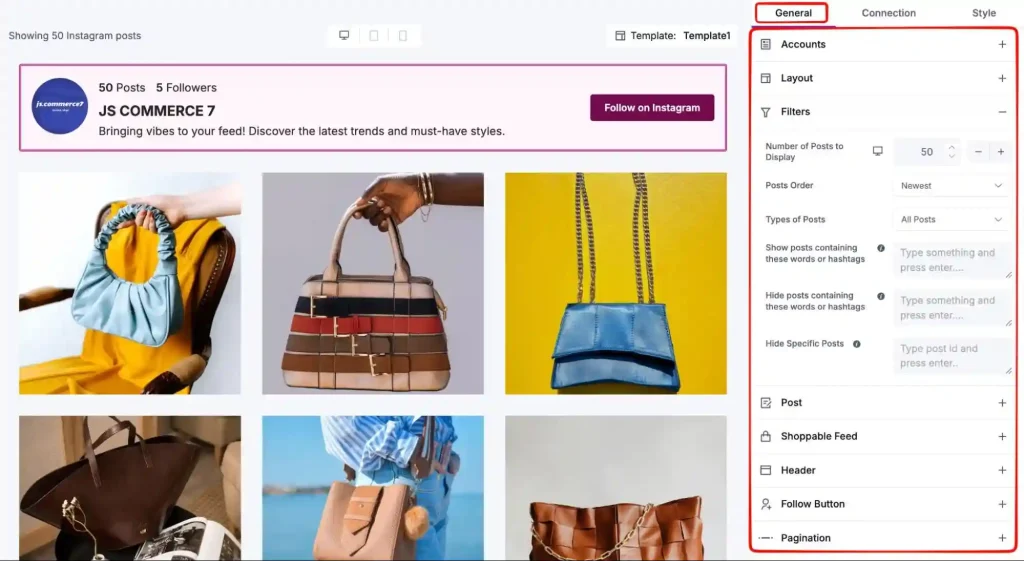Click the down arrow in post count field
The width and height of the screenshot is (1024, 561).
point(952,156)
